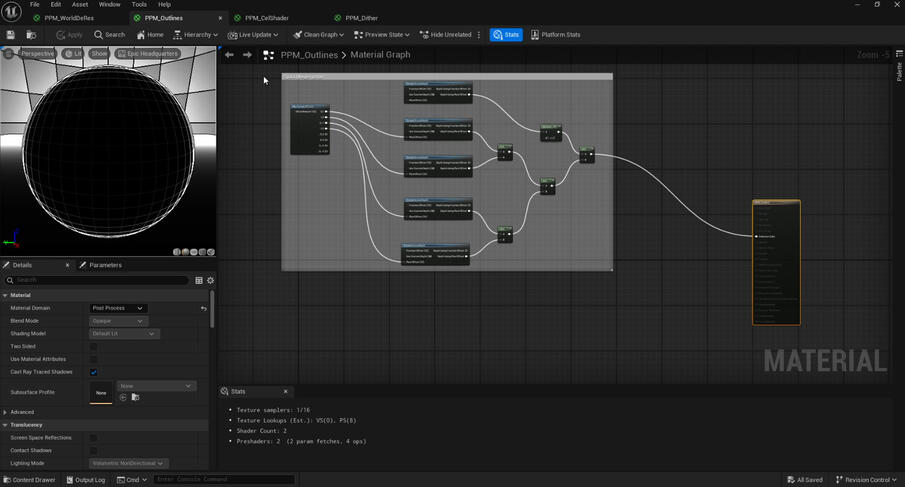Click the Details search input field
The height and width of the screenshot is (487, 905).
[x=100, y=280]
